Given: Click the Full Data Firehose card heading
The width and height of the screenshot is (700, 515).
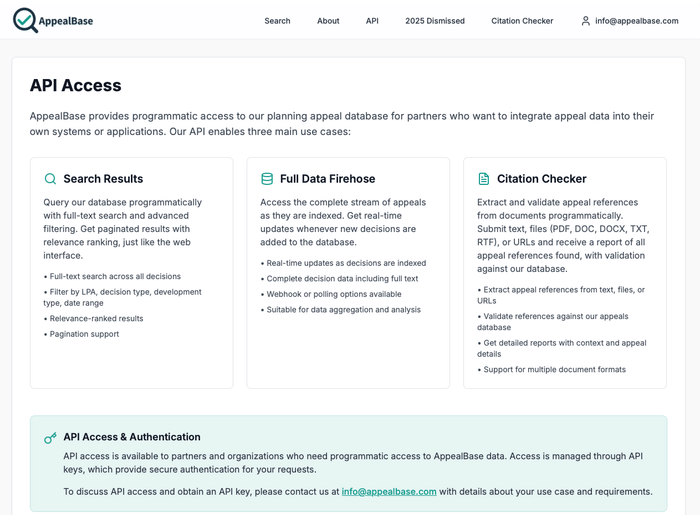Looking at the screenshot, I should coord(327,179).
